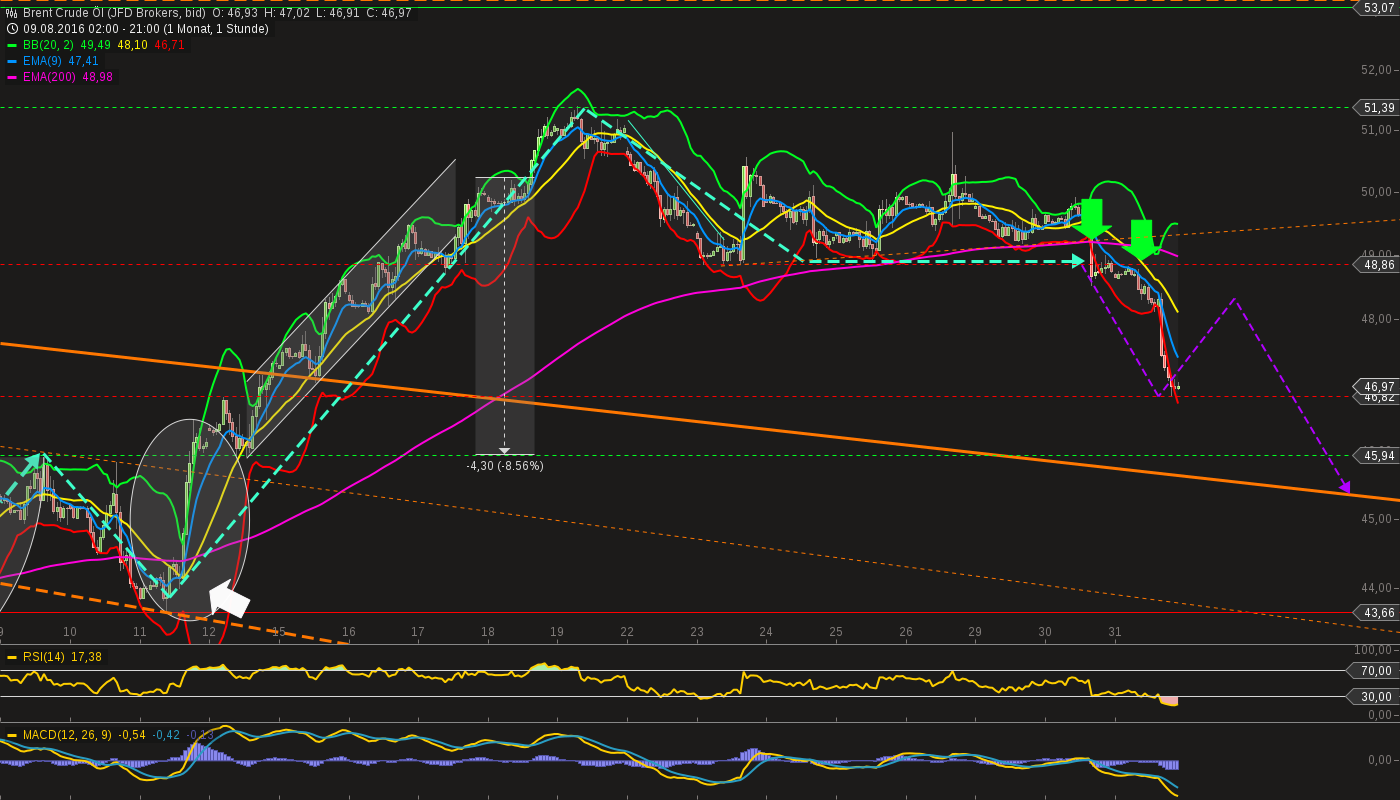Click the measurement label '-4,30 (-8.56%)'
The height and width of the screenshot is (800, 1400).
(505, 466)
